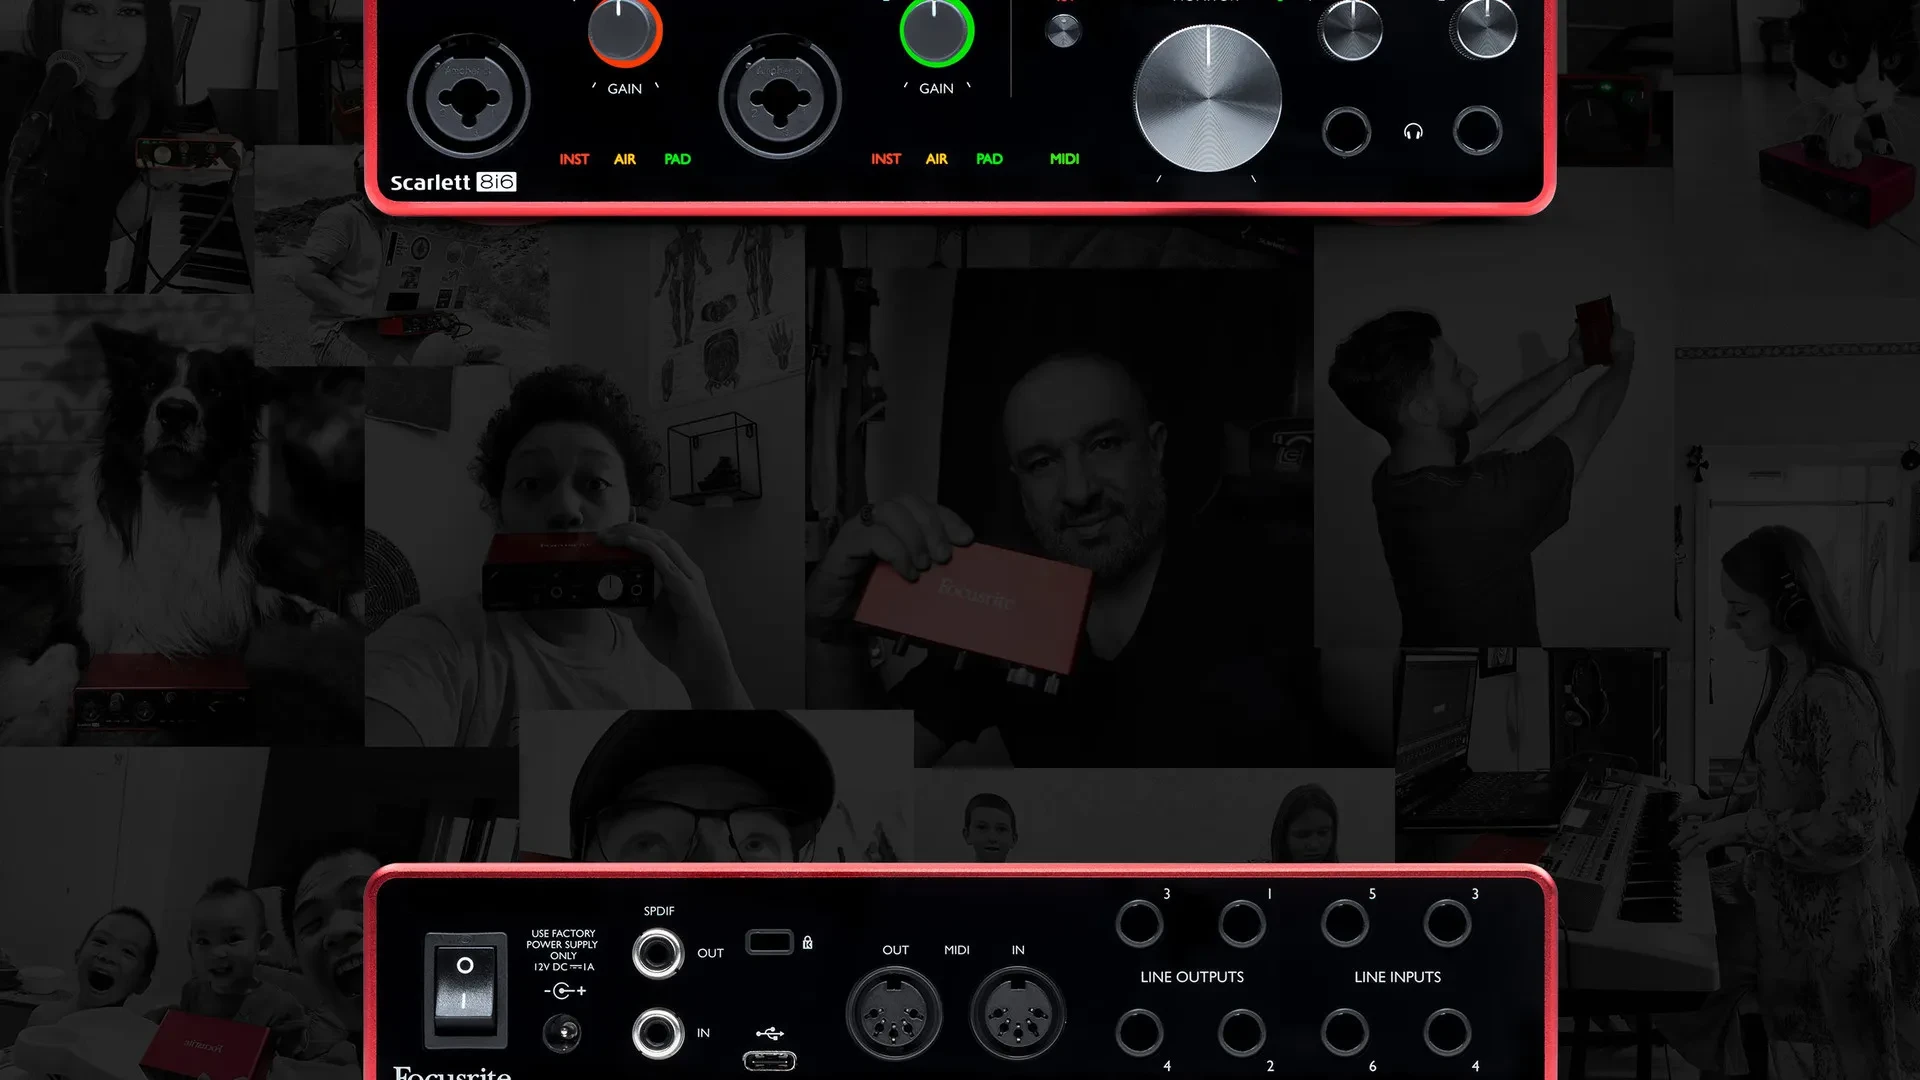Screen dimensions: 1920x1080
Task: Click the MIDI OUT five-pin DIN port
Action: (x=894, y=1014)
